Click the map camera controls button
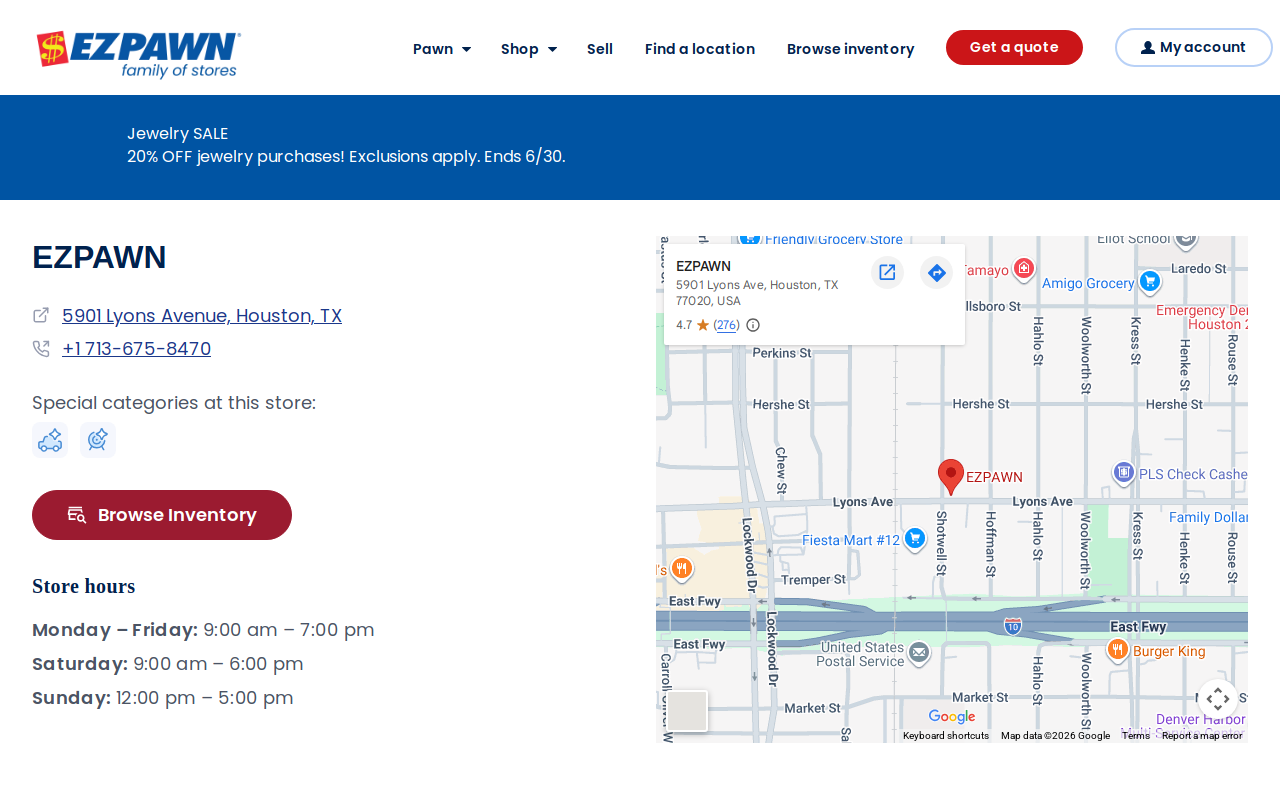The width and height of the screenshot is (1280, 800). pos(1218,699)
